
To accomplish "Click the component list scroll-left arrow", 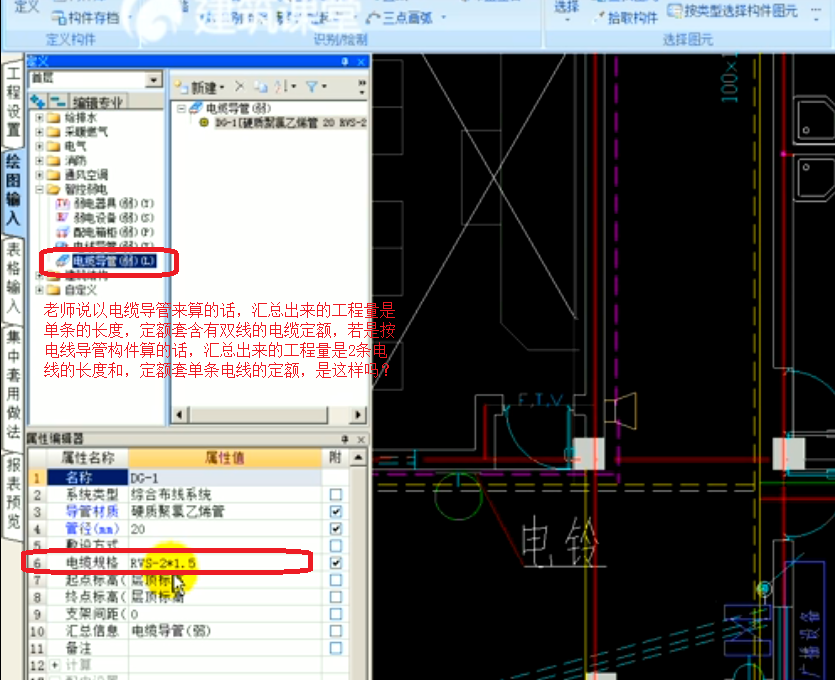I will 179,415.
